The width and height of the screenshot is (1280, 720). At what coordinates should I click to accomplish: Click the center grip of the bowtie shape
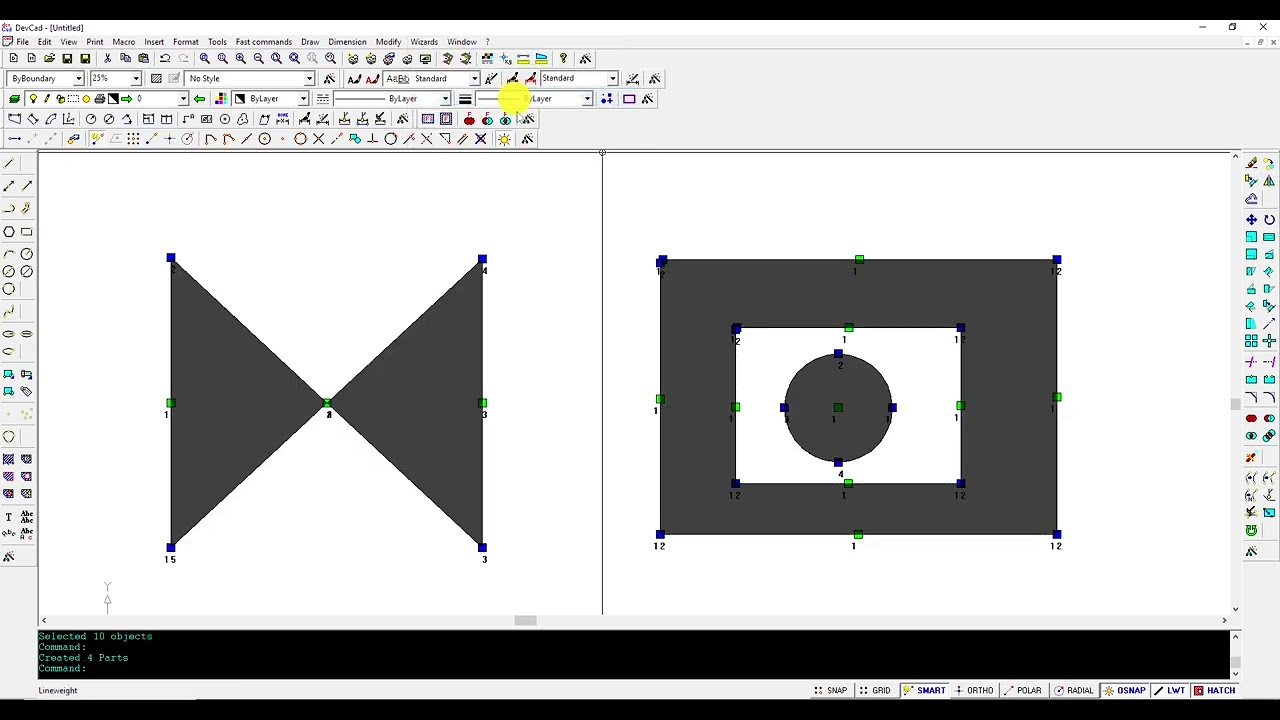(327, 404)
